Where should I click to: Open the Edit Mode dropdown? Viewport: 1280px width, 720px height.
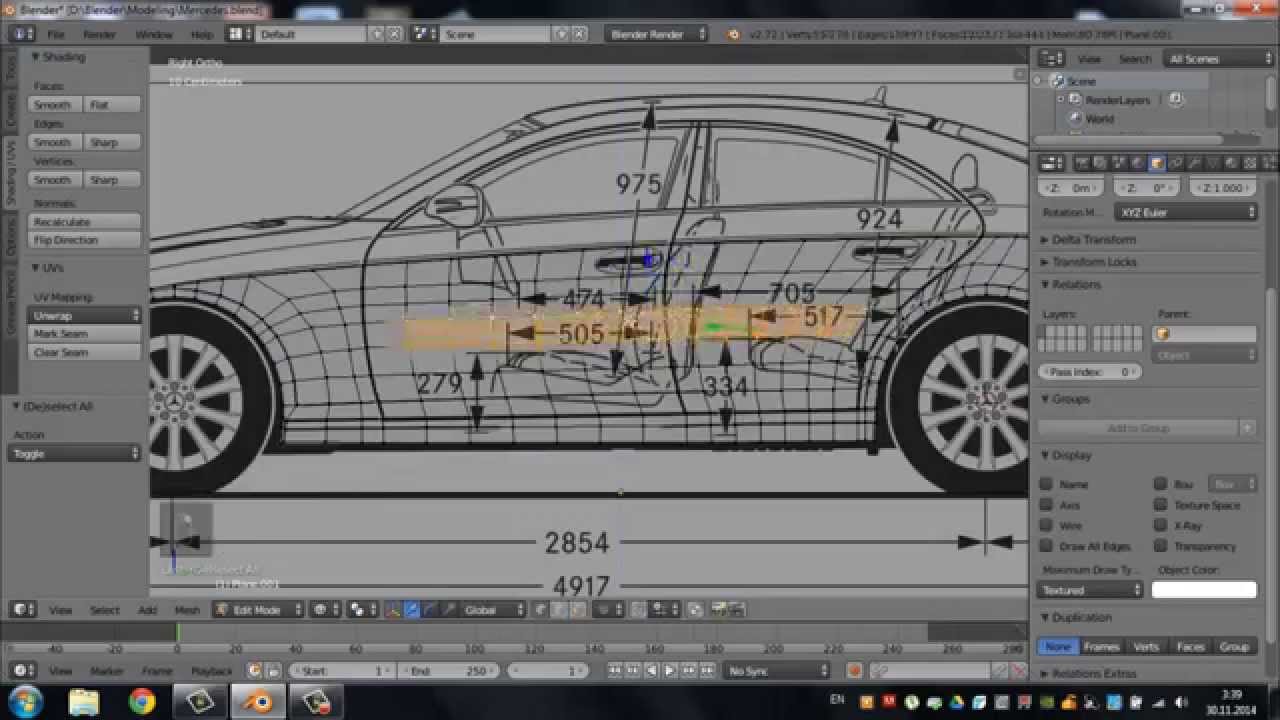[x=258, y=609]
